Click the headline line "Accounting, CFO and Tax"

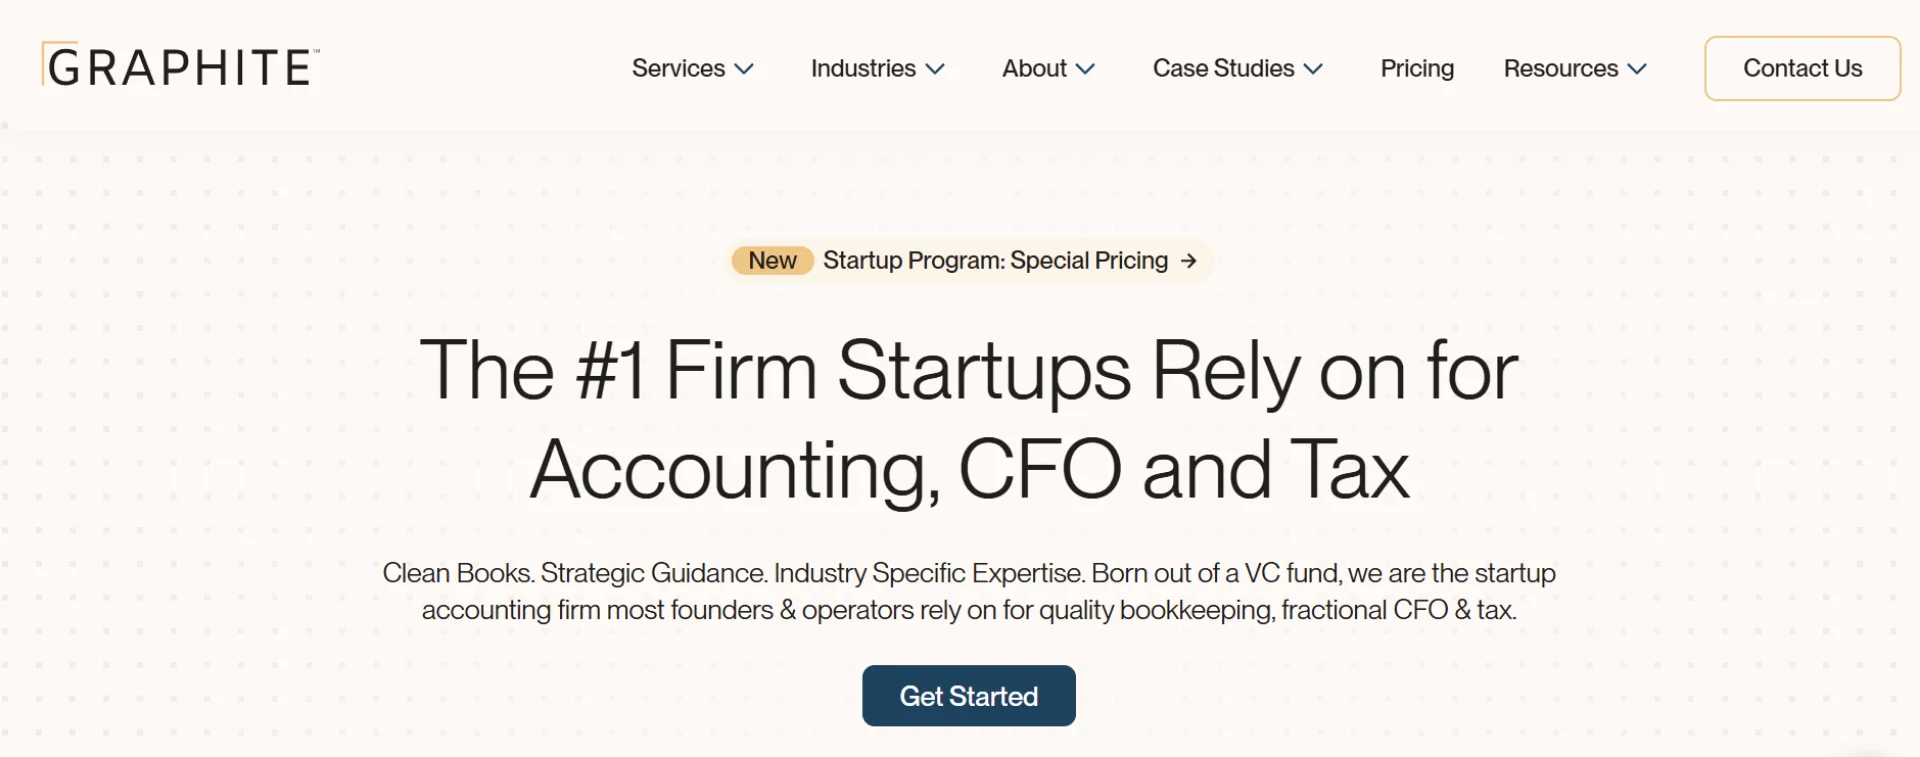point(968,469)
